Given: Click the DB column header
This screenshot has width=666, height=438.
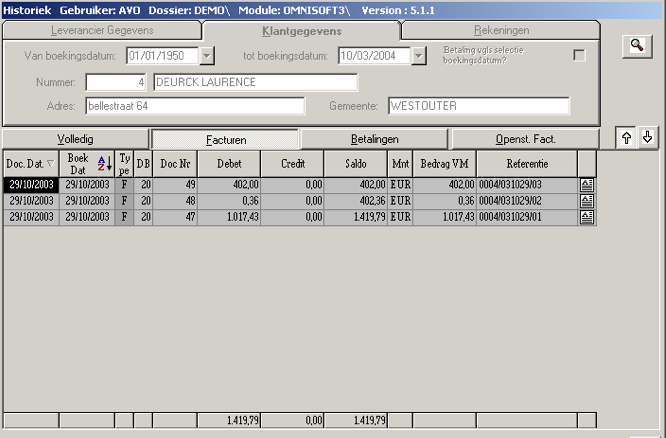Looking at the screenshot, I should coord(143,164).
